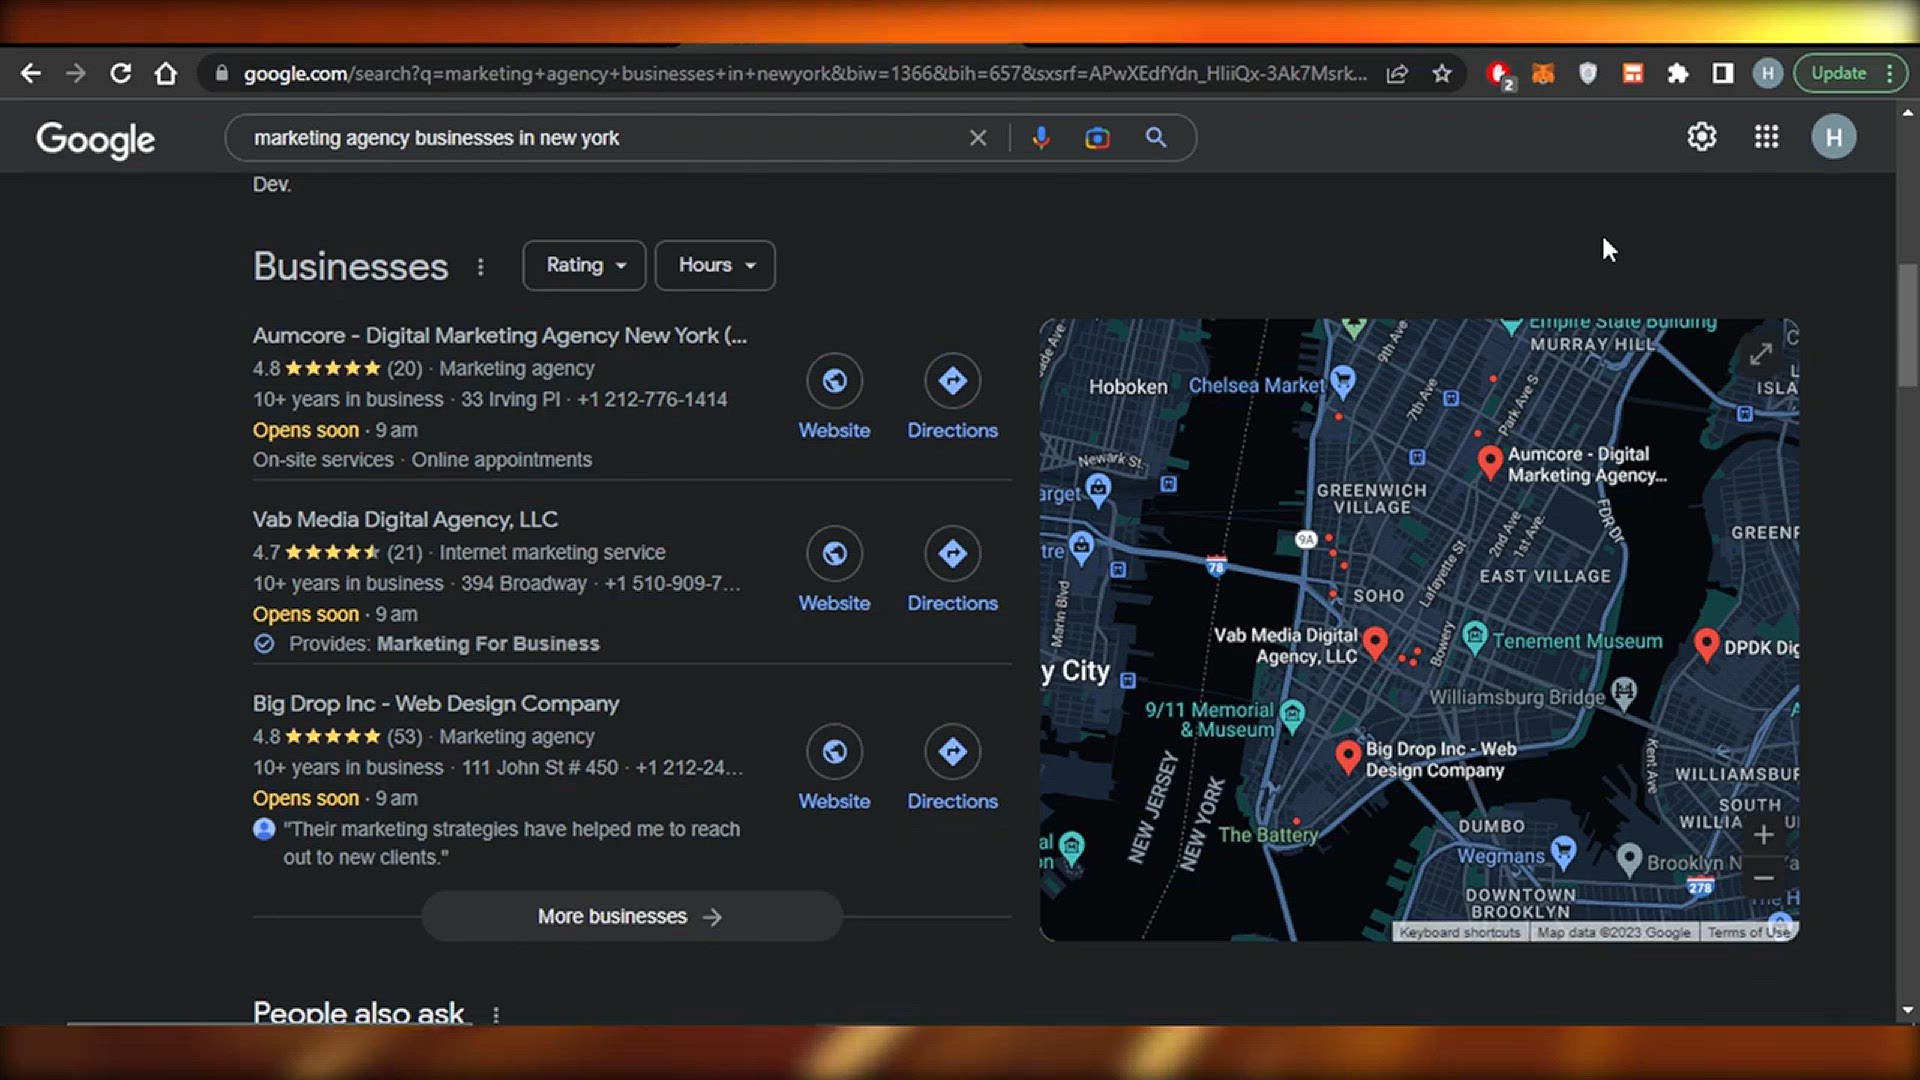
Task: Click the Tenement Museum map marker
Action: [x=1475, y=637]
